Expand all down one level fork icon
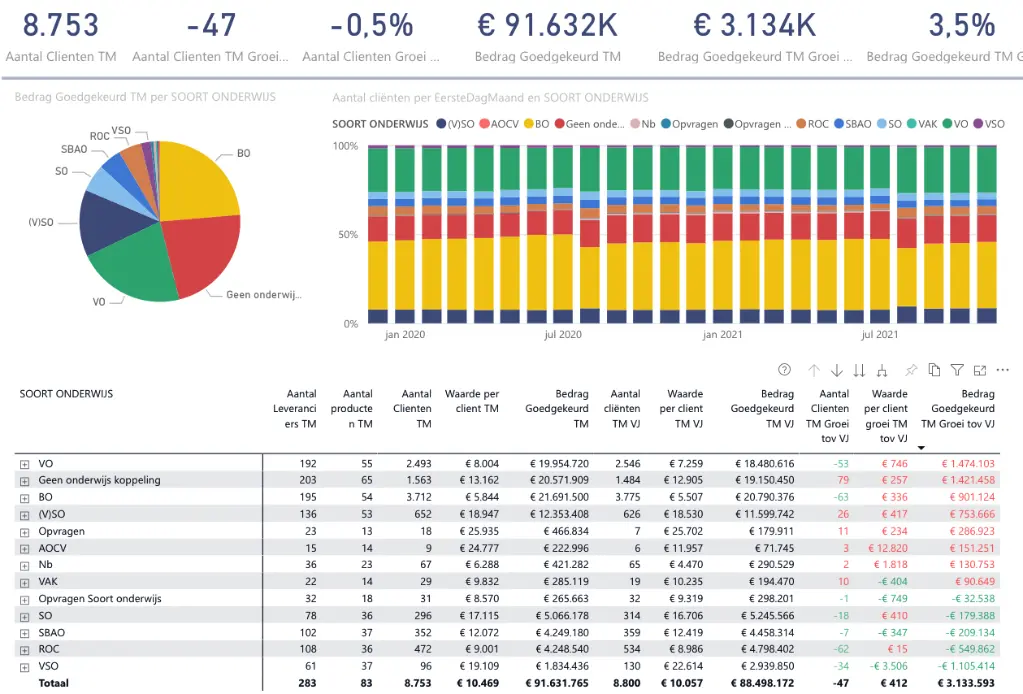This screenshot has width=1023, height=694. click(882, 370)
